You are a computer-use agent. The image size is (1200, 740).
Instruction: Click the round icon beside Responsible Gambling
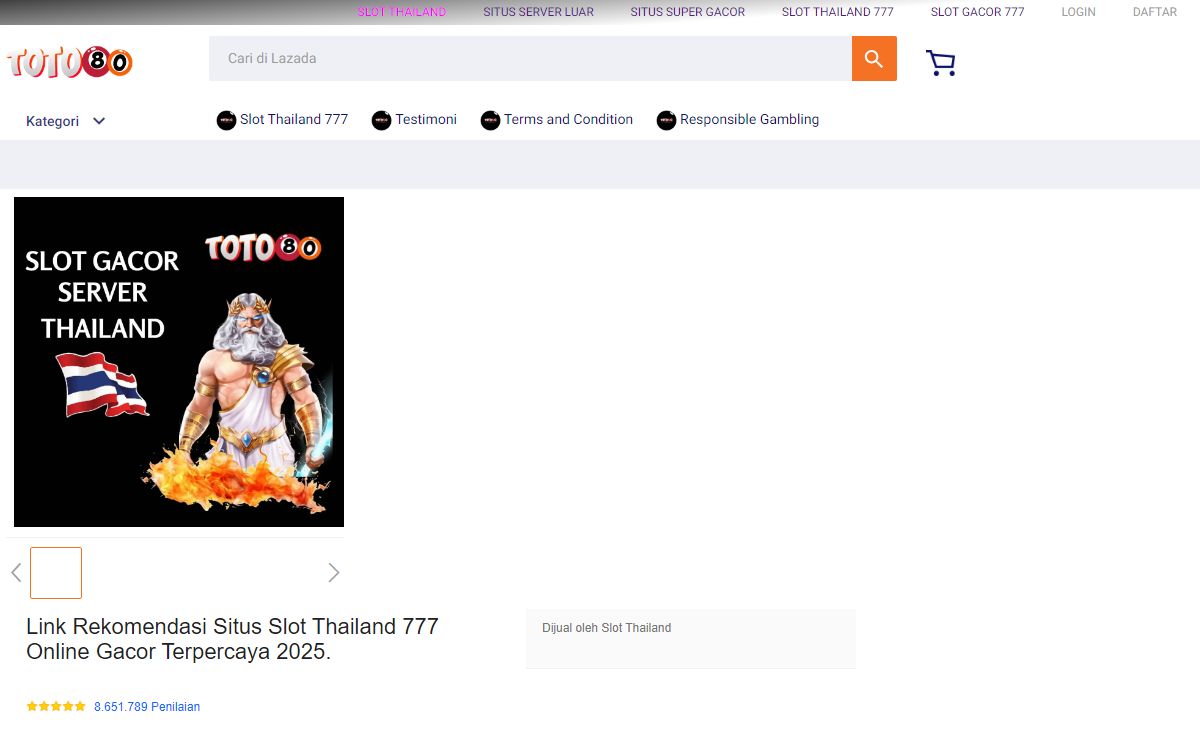666,120
